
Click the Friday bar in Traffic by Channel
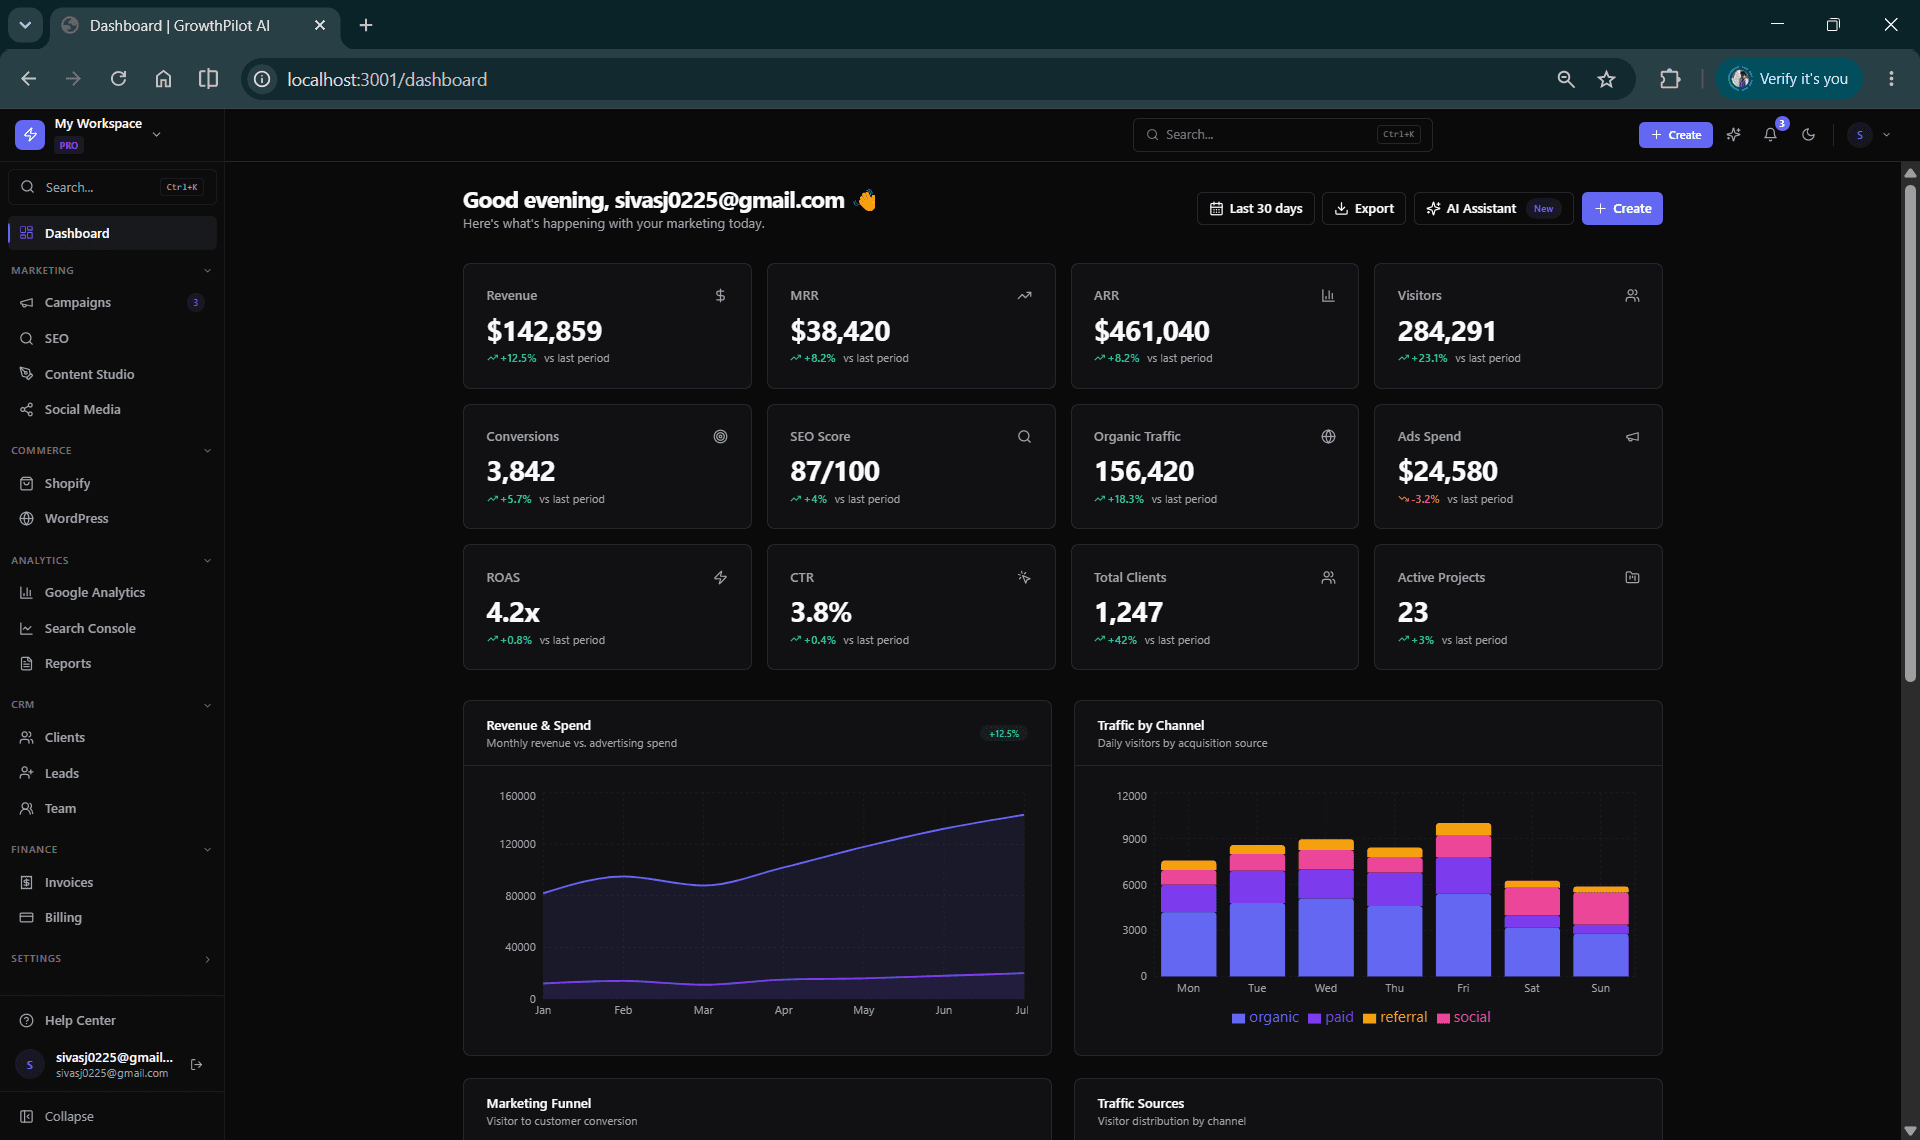coord(1463,900)
